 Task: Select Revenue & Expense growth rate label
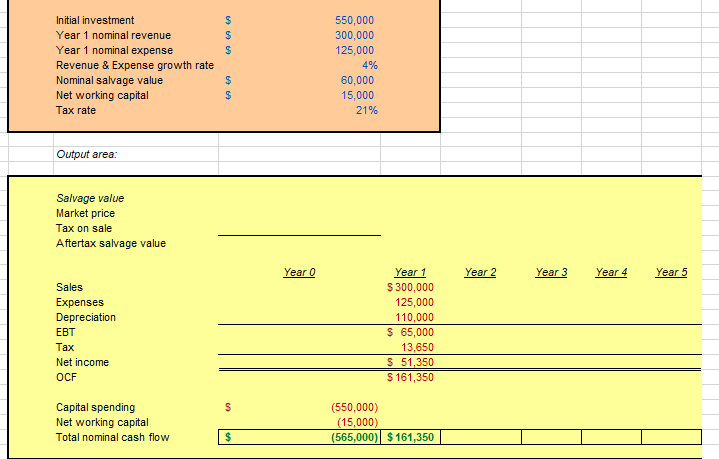135,66
